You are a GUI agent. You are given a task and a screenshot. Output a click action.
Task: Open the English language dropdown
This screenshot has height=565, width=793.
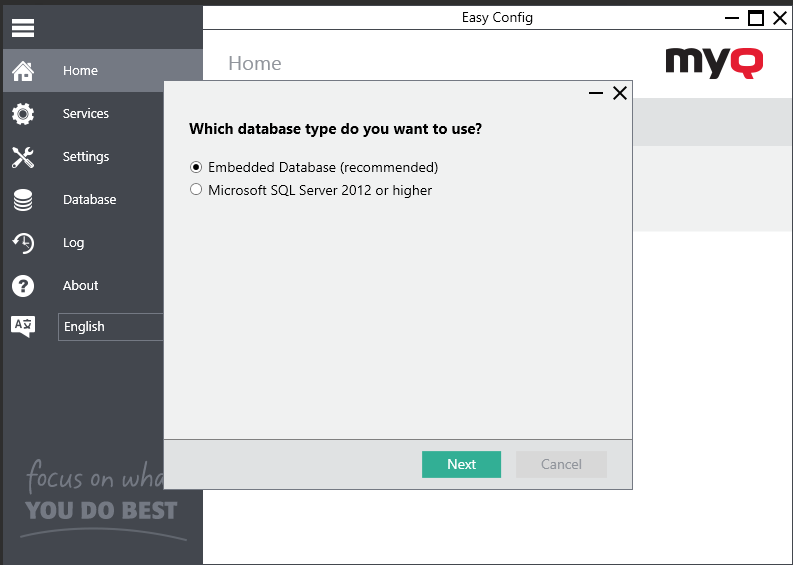pyautogui.click(x=110, y=327)
